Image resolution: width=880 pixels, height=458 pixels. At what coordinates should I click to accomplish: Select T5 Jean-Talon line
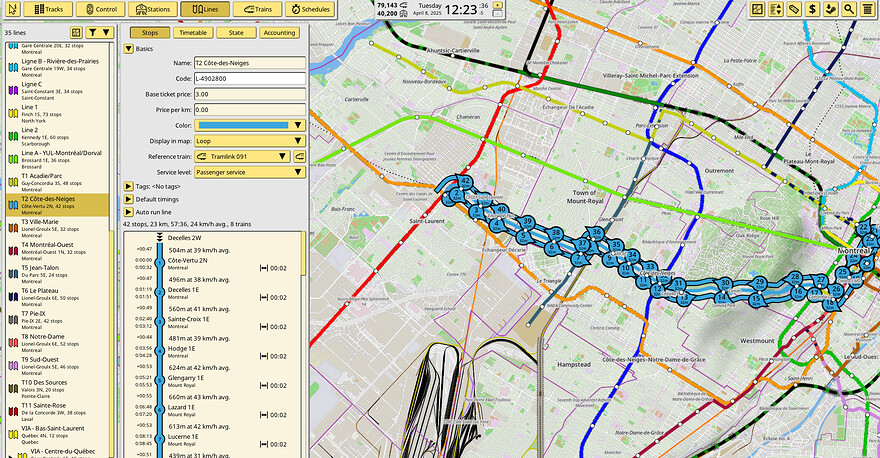57,274
